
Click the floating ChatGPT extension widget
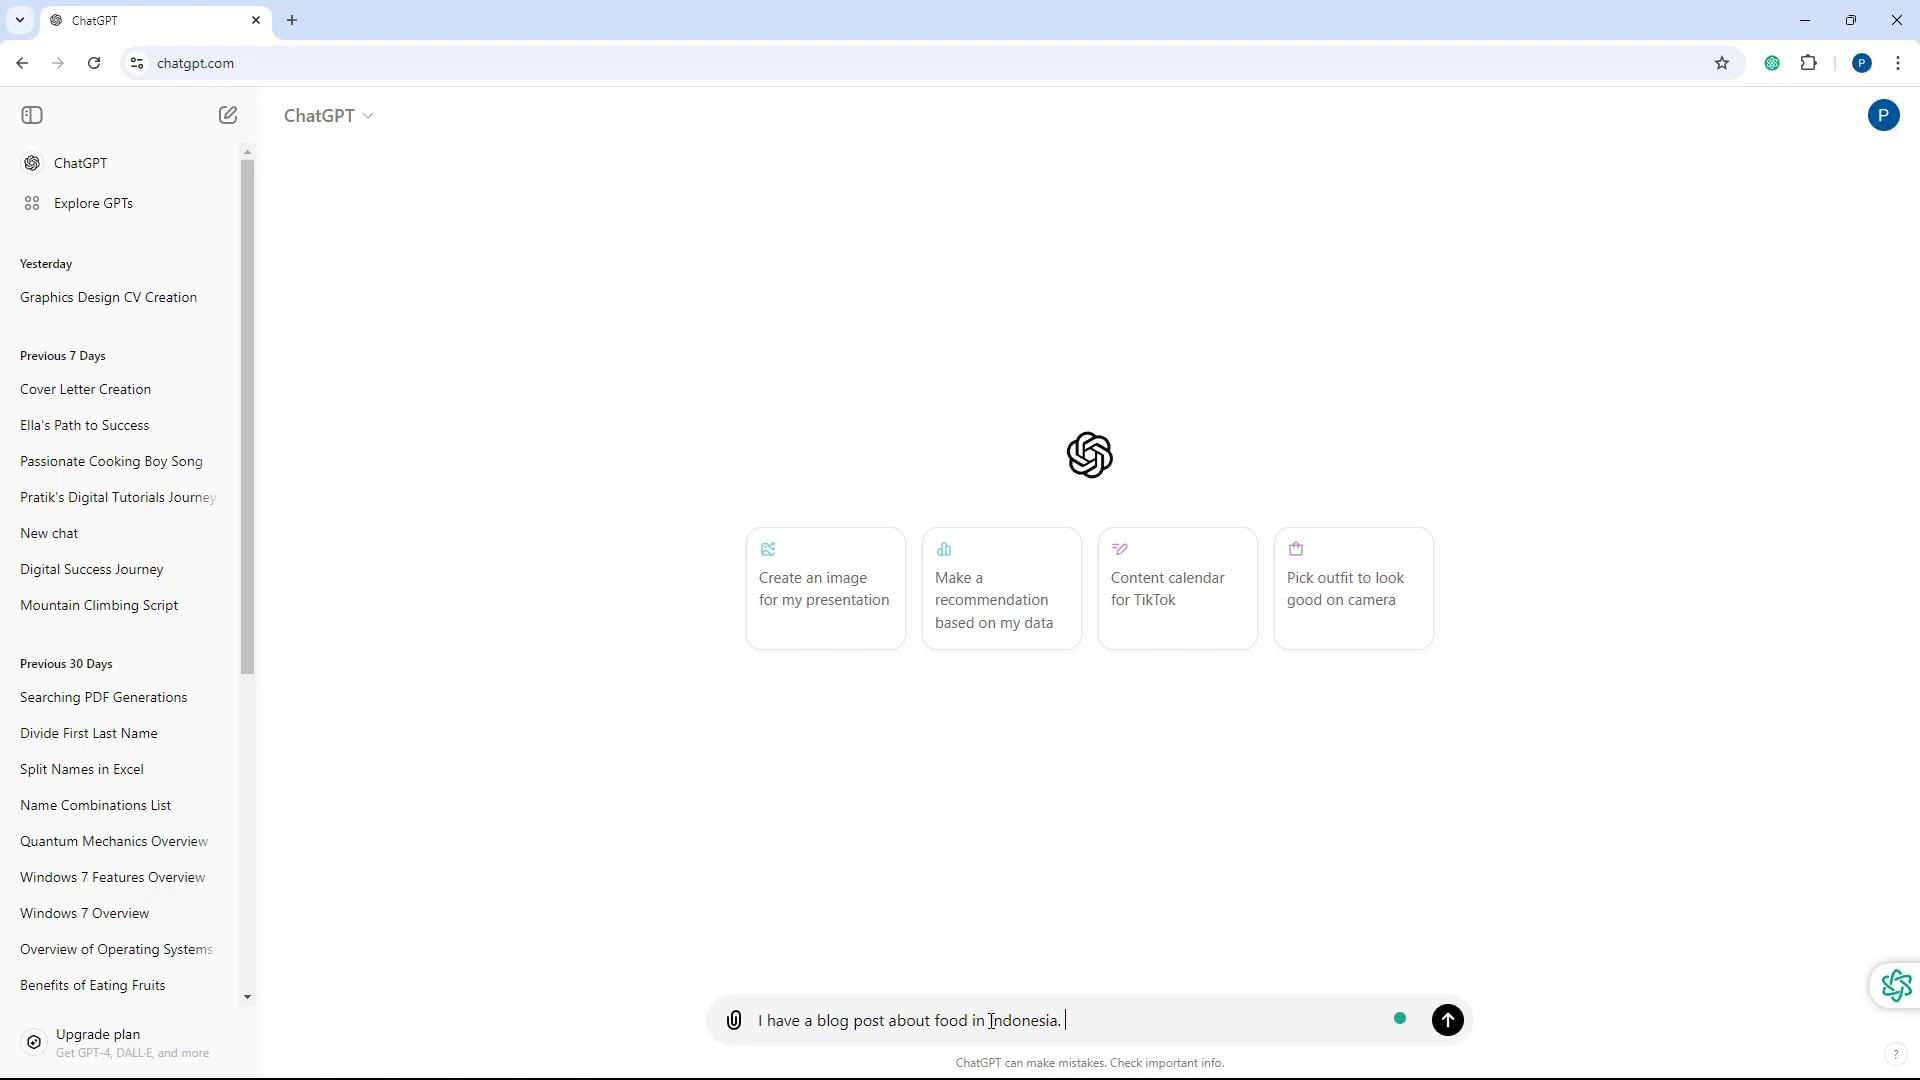tap(1896, 986)
